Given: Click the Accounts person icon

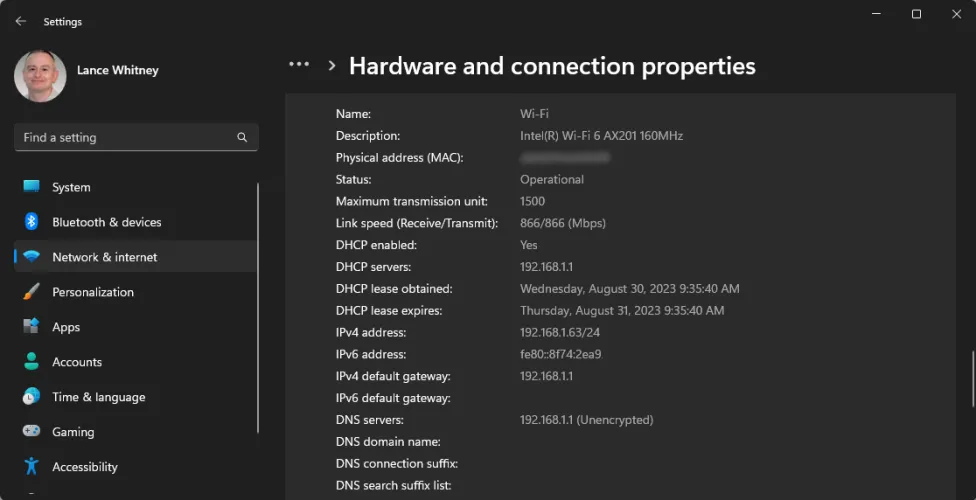Looking at the screenshot, I should tap(32, 362).
